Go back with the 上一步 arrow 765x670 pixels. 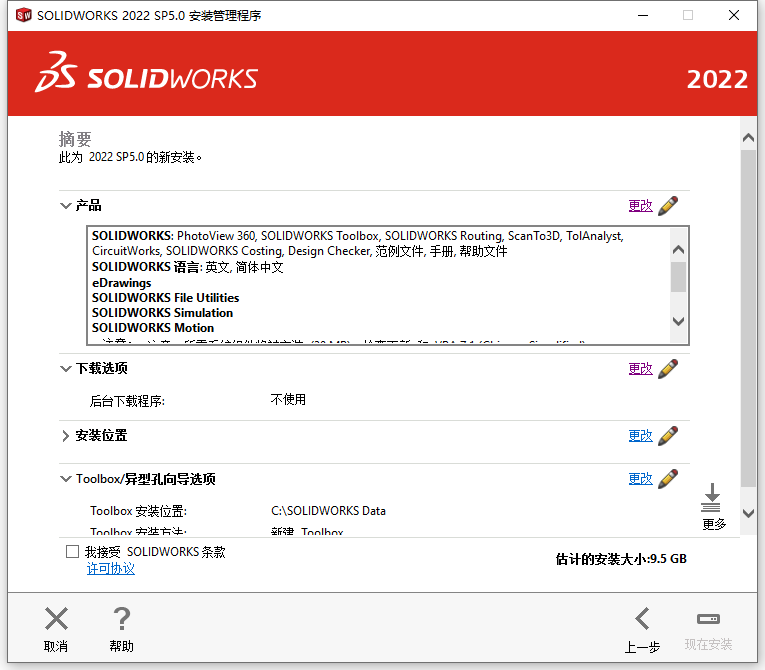point(642,619)
